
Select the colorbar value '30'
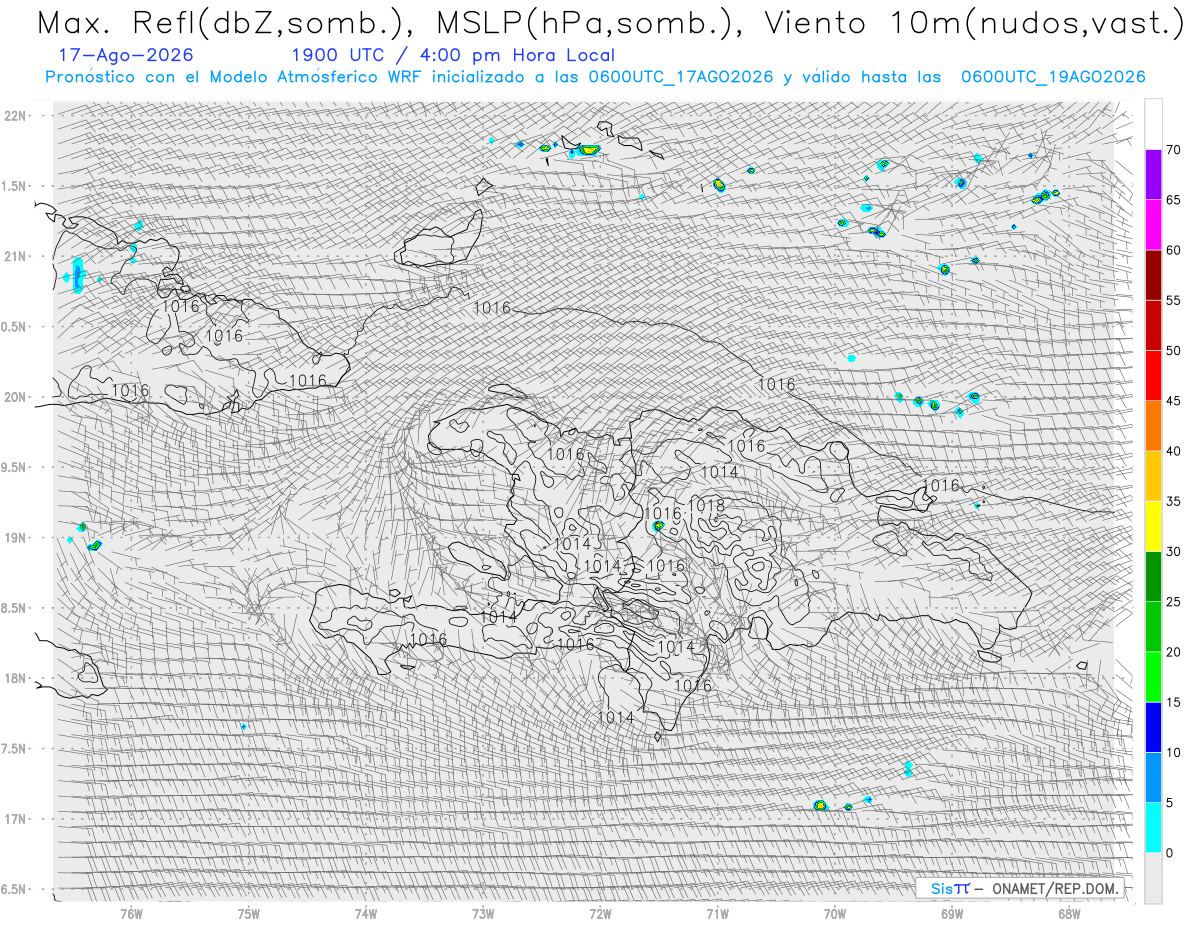(x=1174, y=551)
